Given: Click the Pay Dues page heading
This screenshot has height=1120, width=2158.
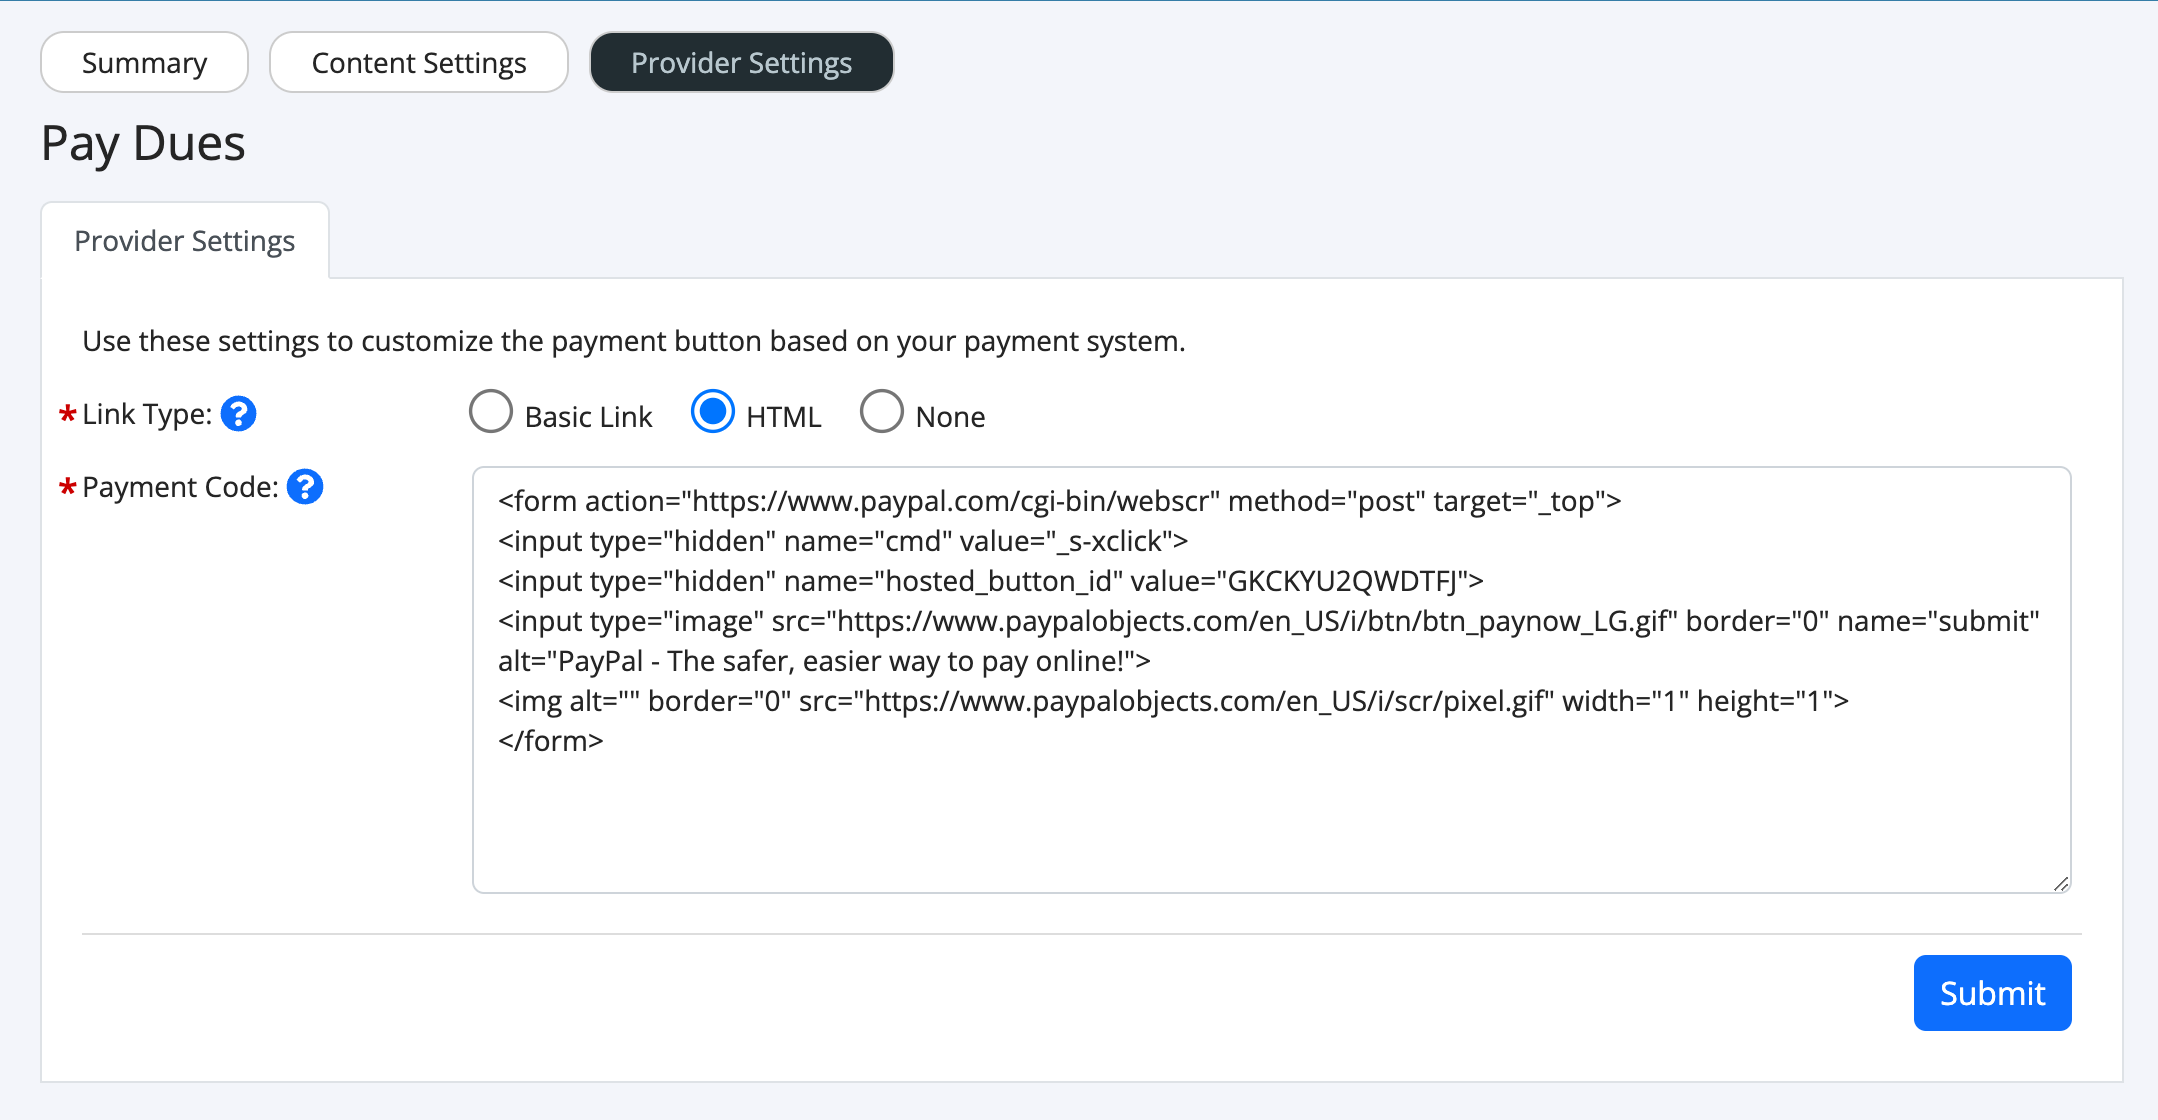Looking at the screenshot, I should point(143,144).
